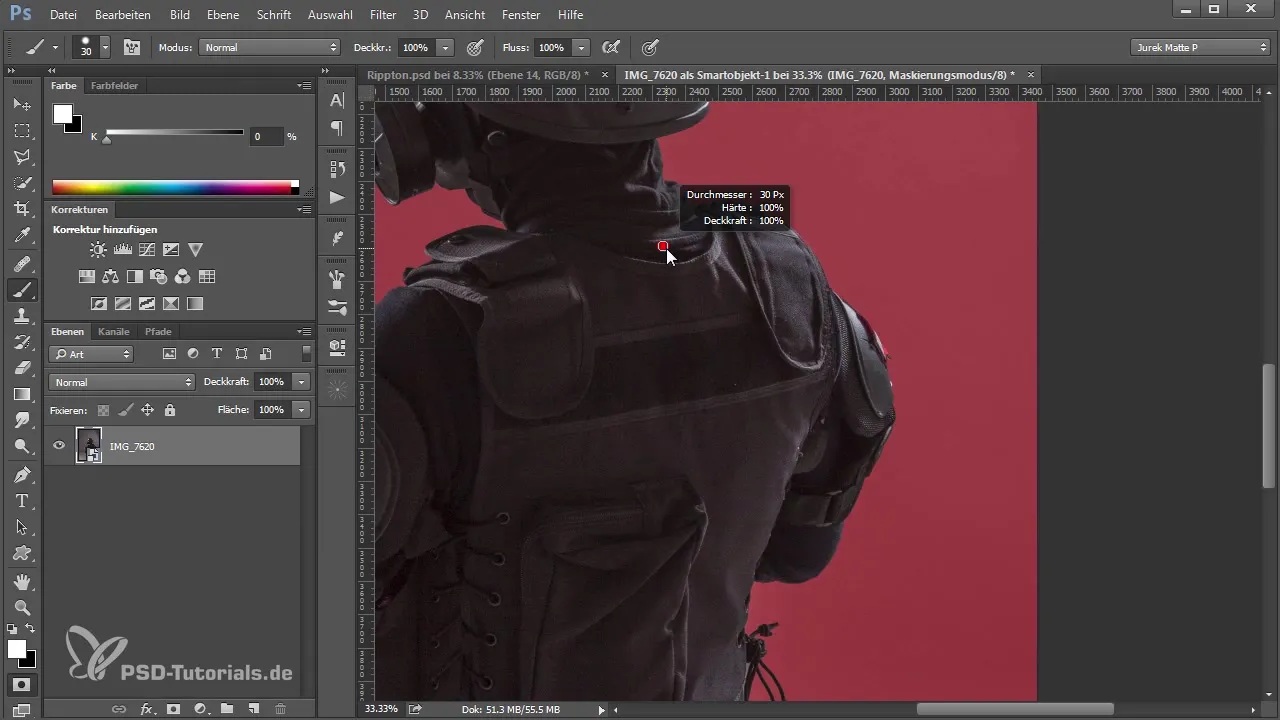The width and height of the screenshot is (1280, 720).
Task: Expand the layer blend mode Normal dropdown
Action: (x=121, y=382)
